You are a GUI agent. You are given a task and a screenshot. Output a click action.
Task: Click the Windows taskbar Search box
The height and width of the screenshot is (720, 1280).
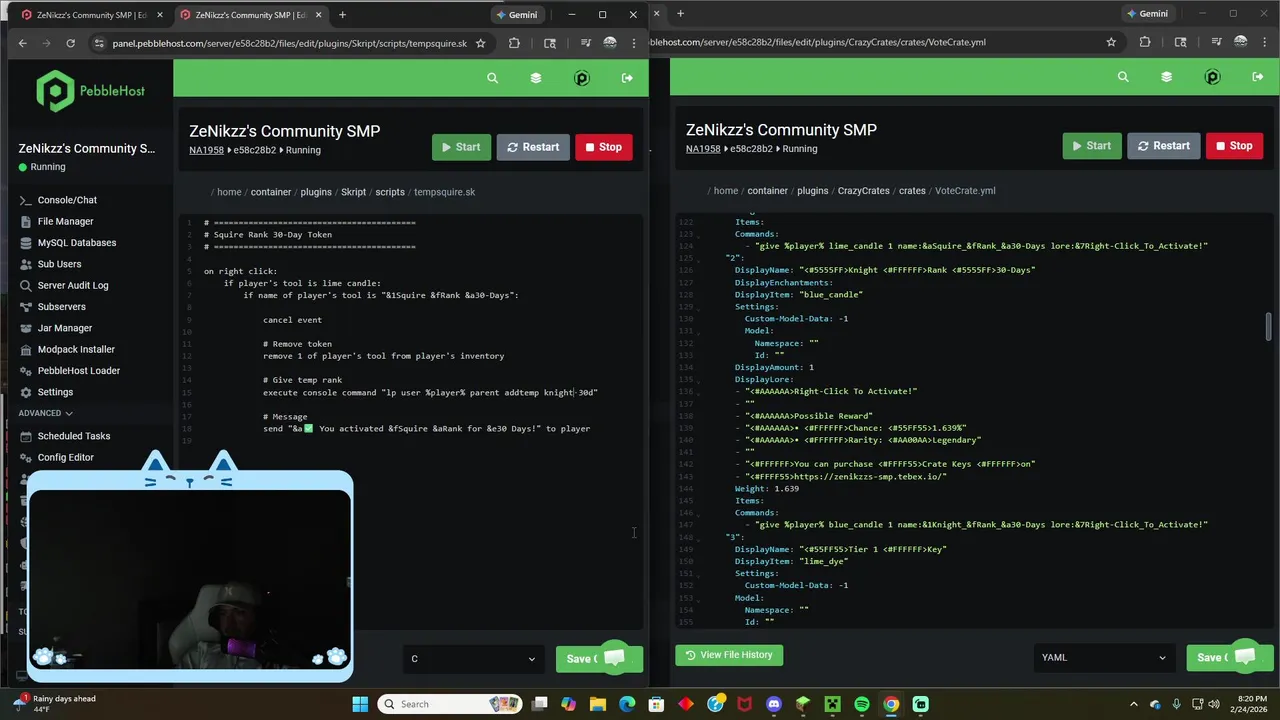click(x=450, y=704)
